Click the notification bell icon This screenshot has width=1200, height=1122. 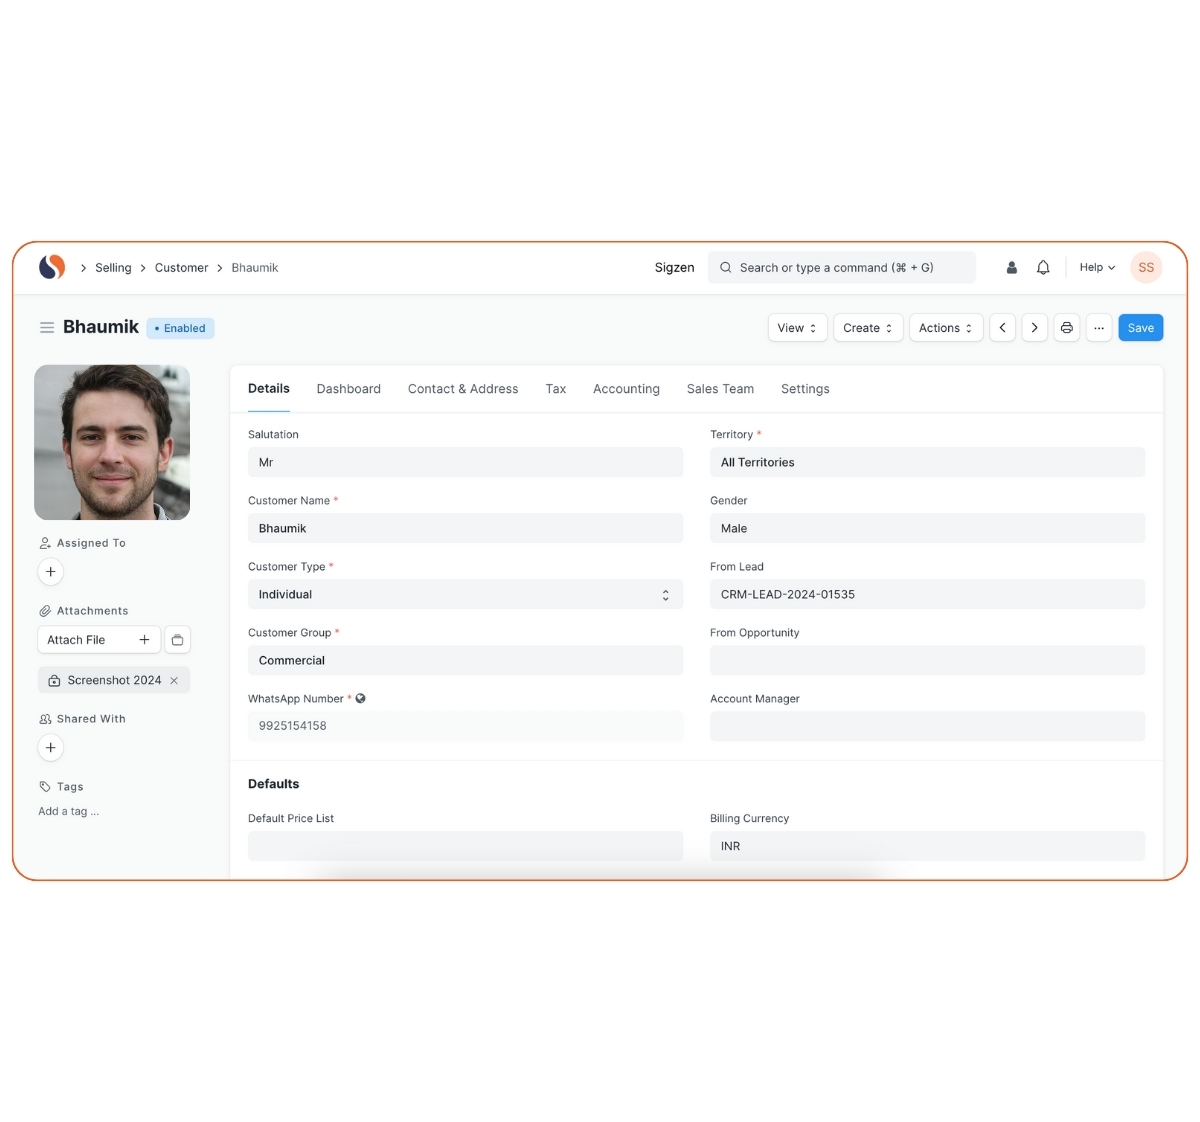1043,268
